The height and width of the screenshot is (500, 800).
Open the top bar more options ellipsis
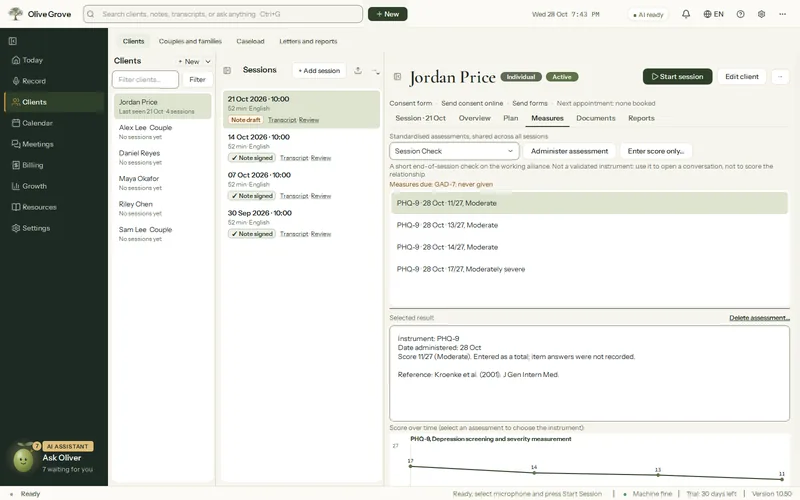782,14
